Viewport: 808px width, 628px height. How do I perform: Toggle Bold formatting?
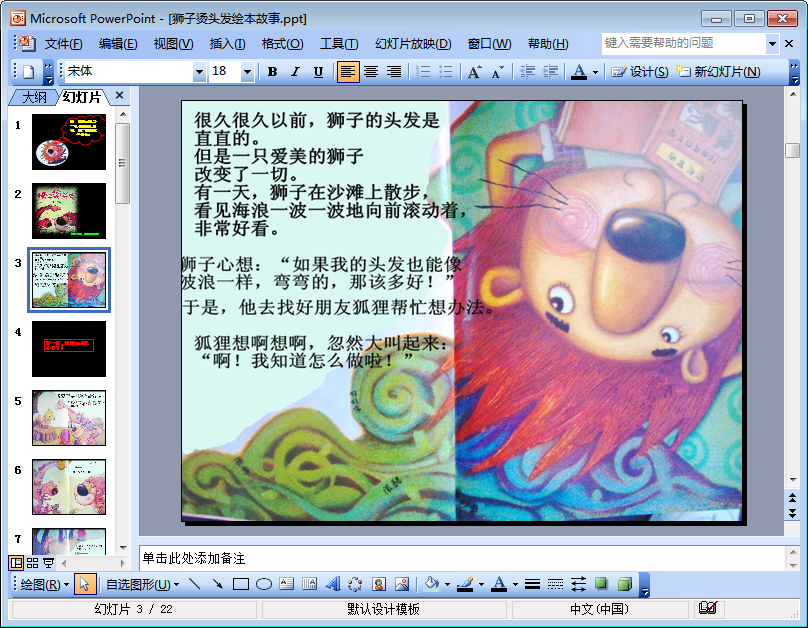click(273, 72)
